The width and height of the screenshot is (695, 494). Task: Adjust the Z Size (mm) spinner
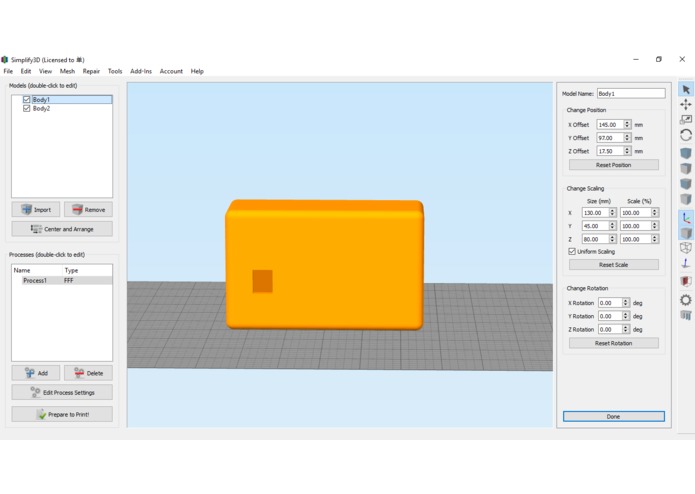(x=612, y=239)
